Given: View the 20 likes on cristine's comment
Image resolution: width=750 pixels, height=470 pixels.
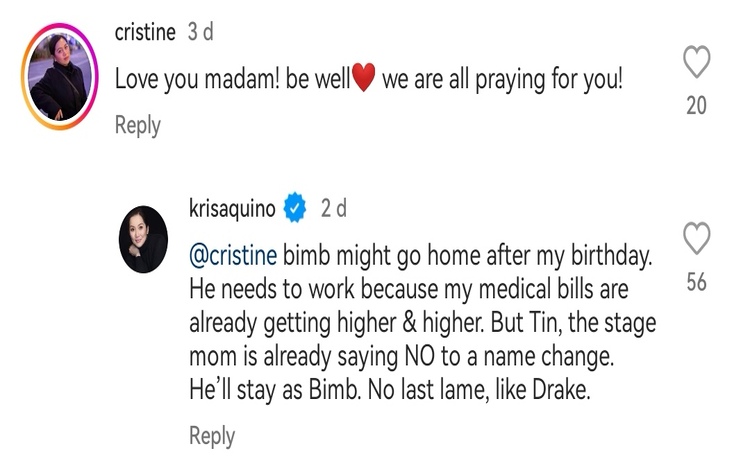Looking at the screenshot, I should pos(697,105).
